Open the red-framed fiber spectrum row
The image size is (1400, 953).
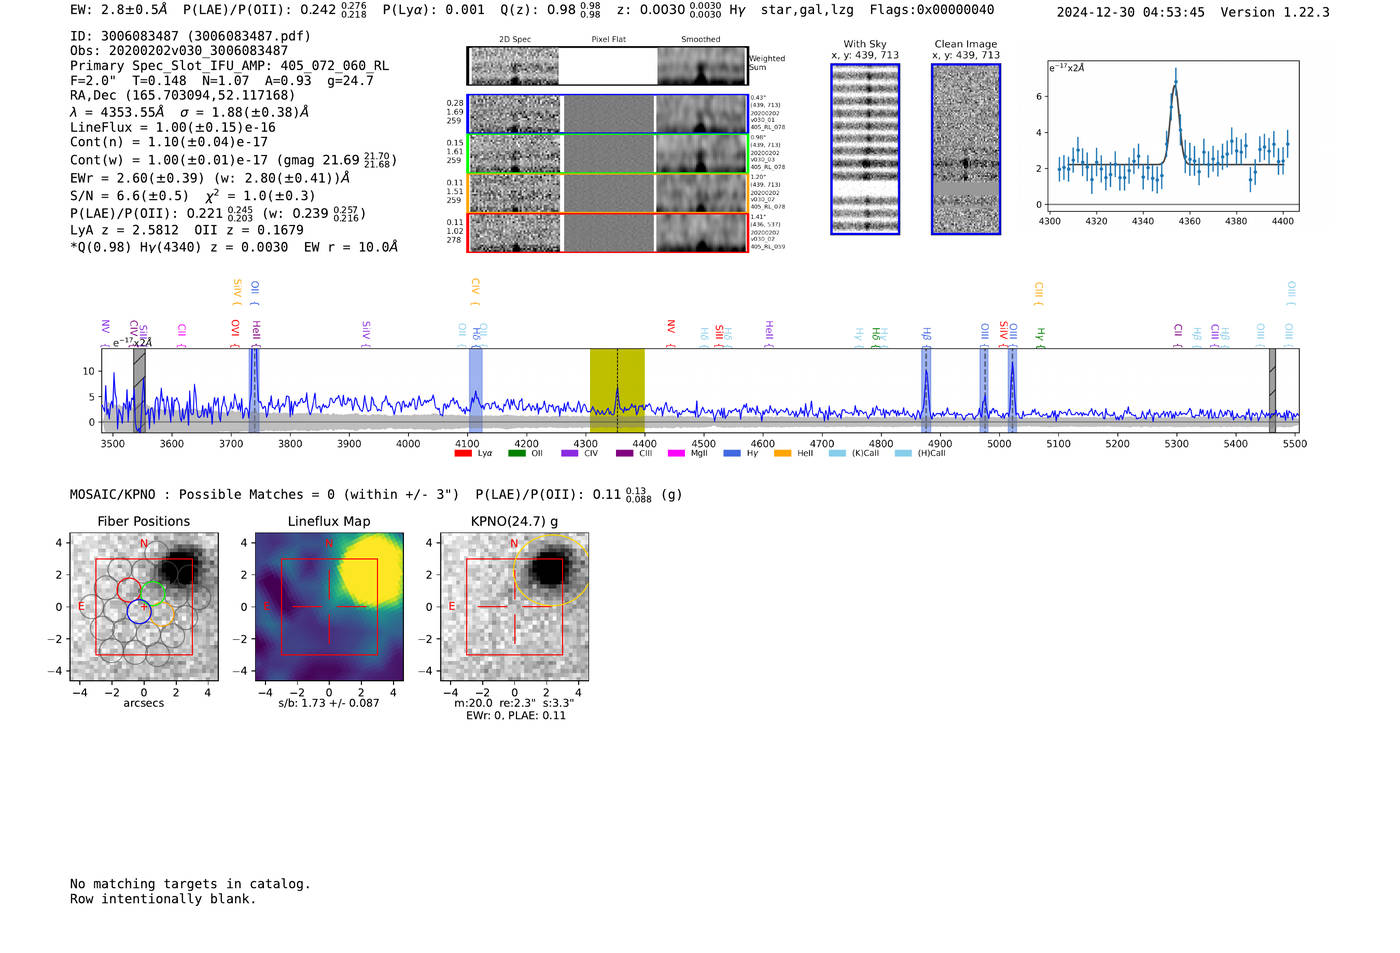[x=607, y=232]
